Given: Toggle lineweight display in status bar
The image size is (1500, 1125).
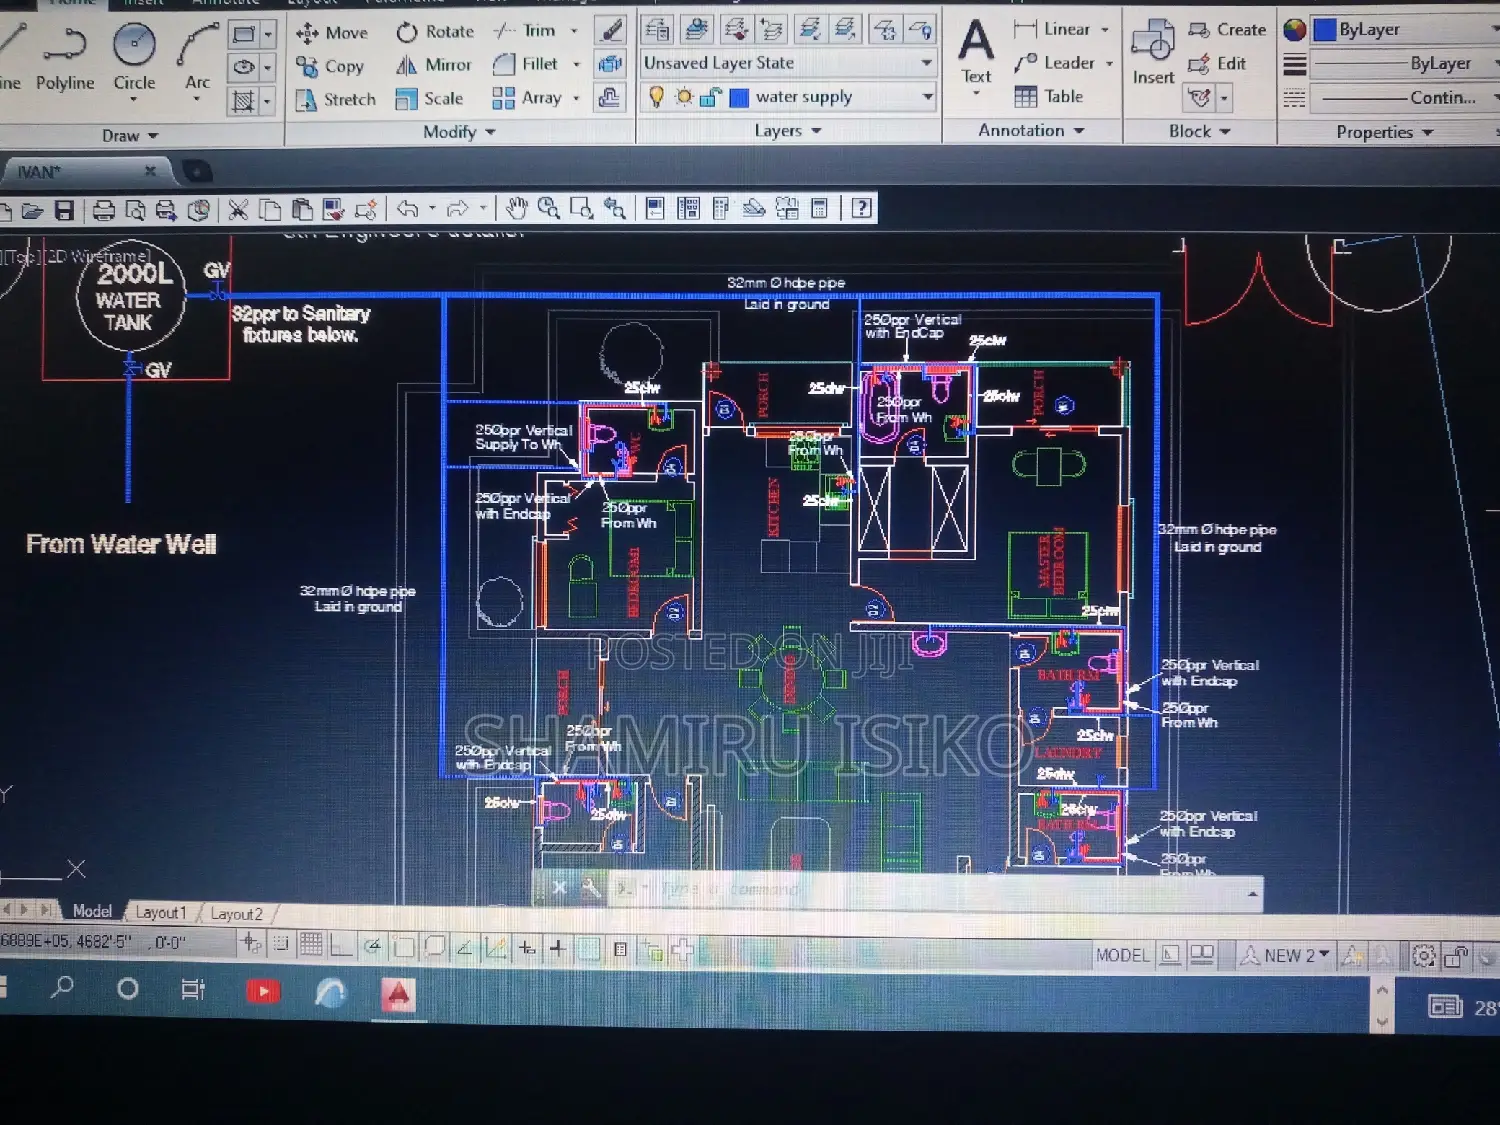Looking at the screenshot, I should click(558, 947).
